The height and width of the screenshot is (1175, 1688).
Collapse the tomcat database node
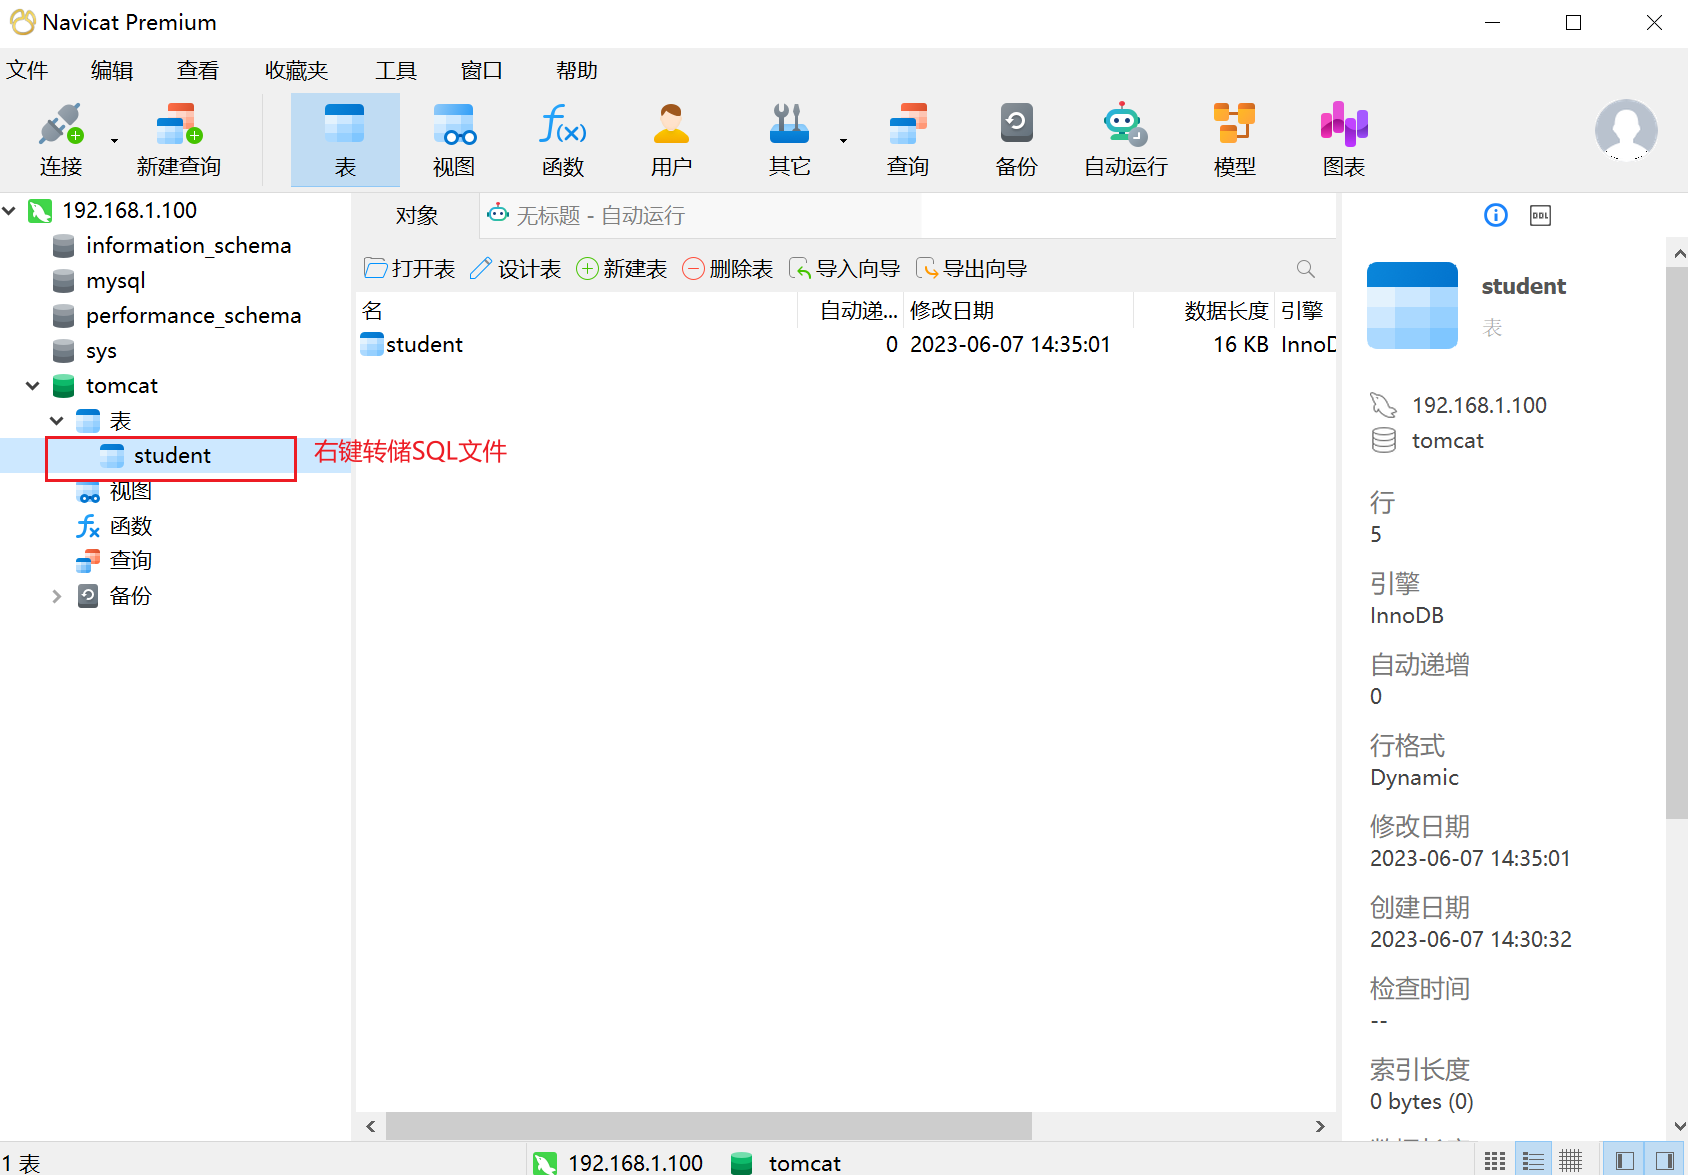pos(33,386)
